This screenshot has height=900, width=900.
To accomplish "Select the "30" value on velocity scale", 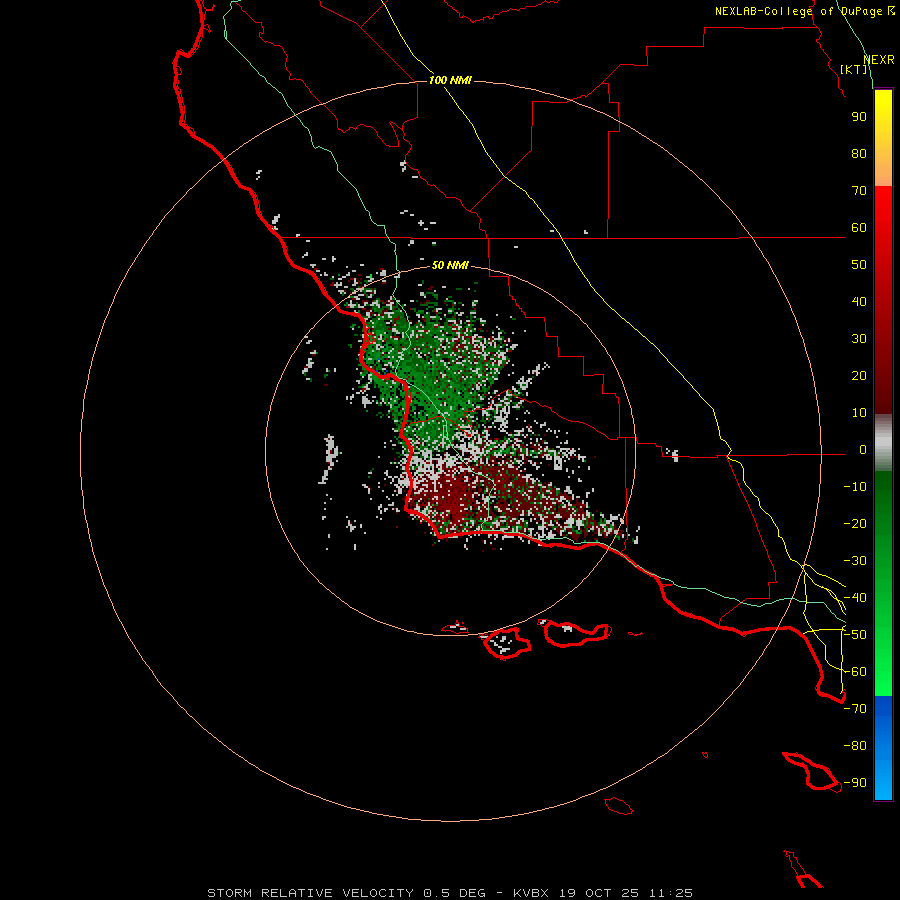I will coord(859,339).
